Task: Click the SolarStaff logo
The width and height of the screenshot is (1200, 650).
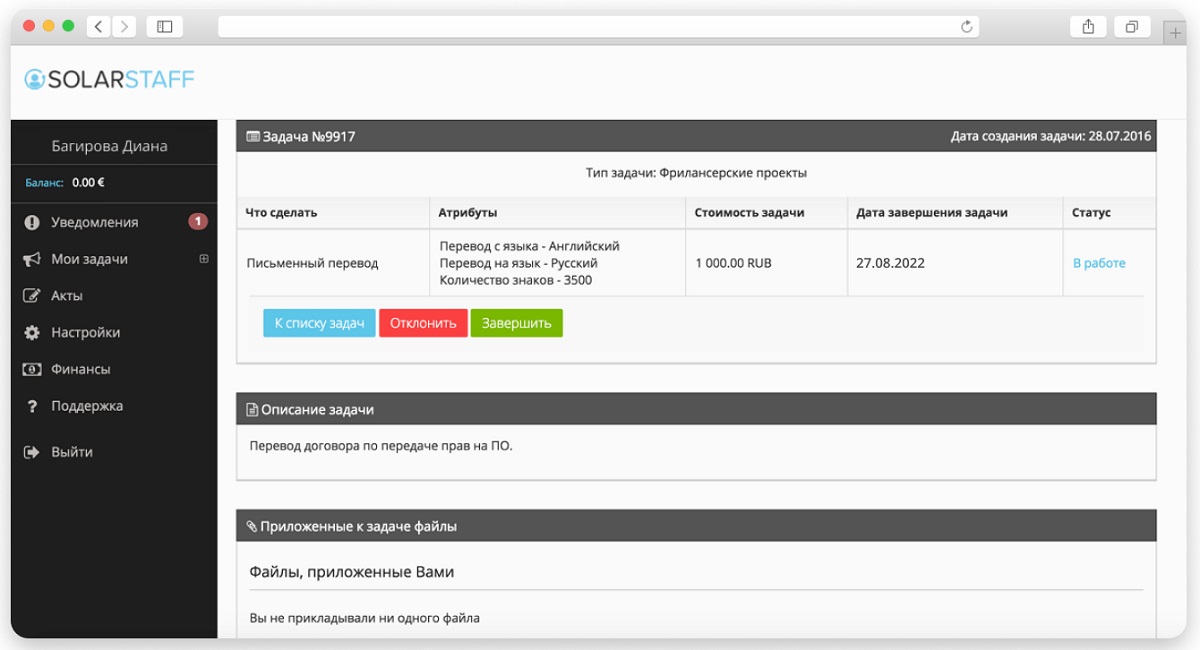Action: point(109,80)
